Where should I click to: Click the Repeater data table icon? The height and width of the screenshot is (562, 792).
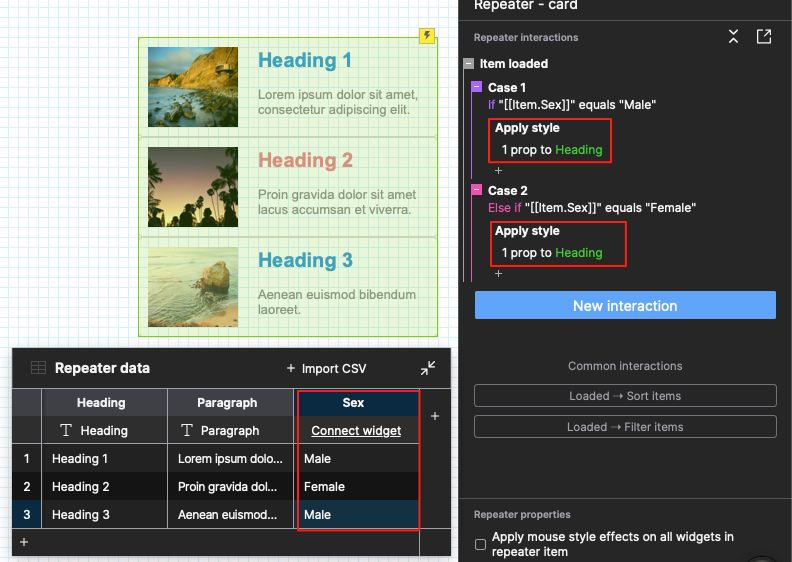(x=38, y=368)
